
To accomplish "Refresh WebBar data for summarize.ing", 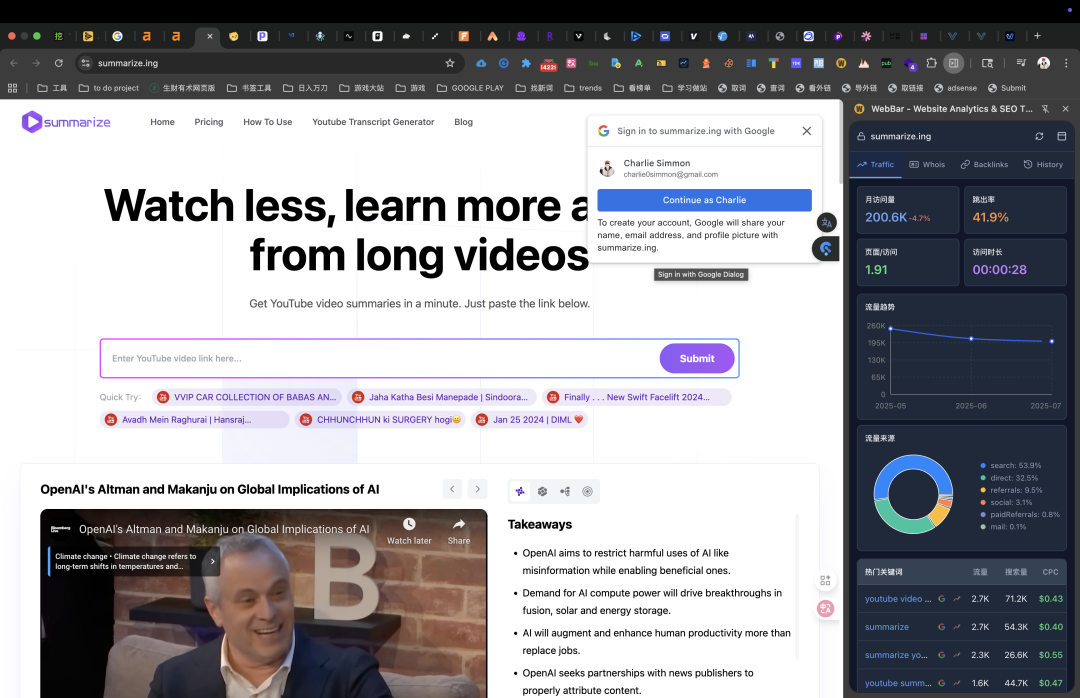I will coord(1039,136).
